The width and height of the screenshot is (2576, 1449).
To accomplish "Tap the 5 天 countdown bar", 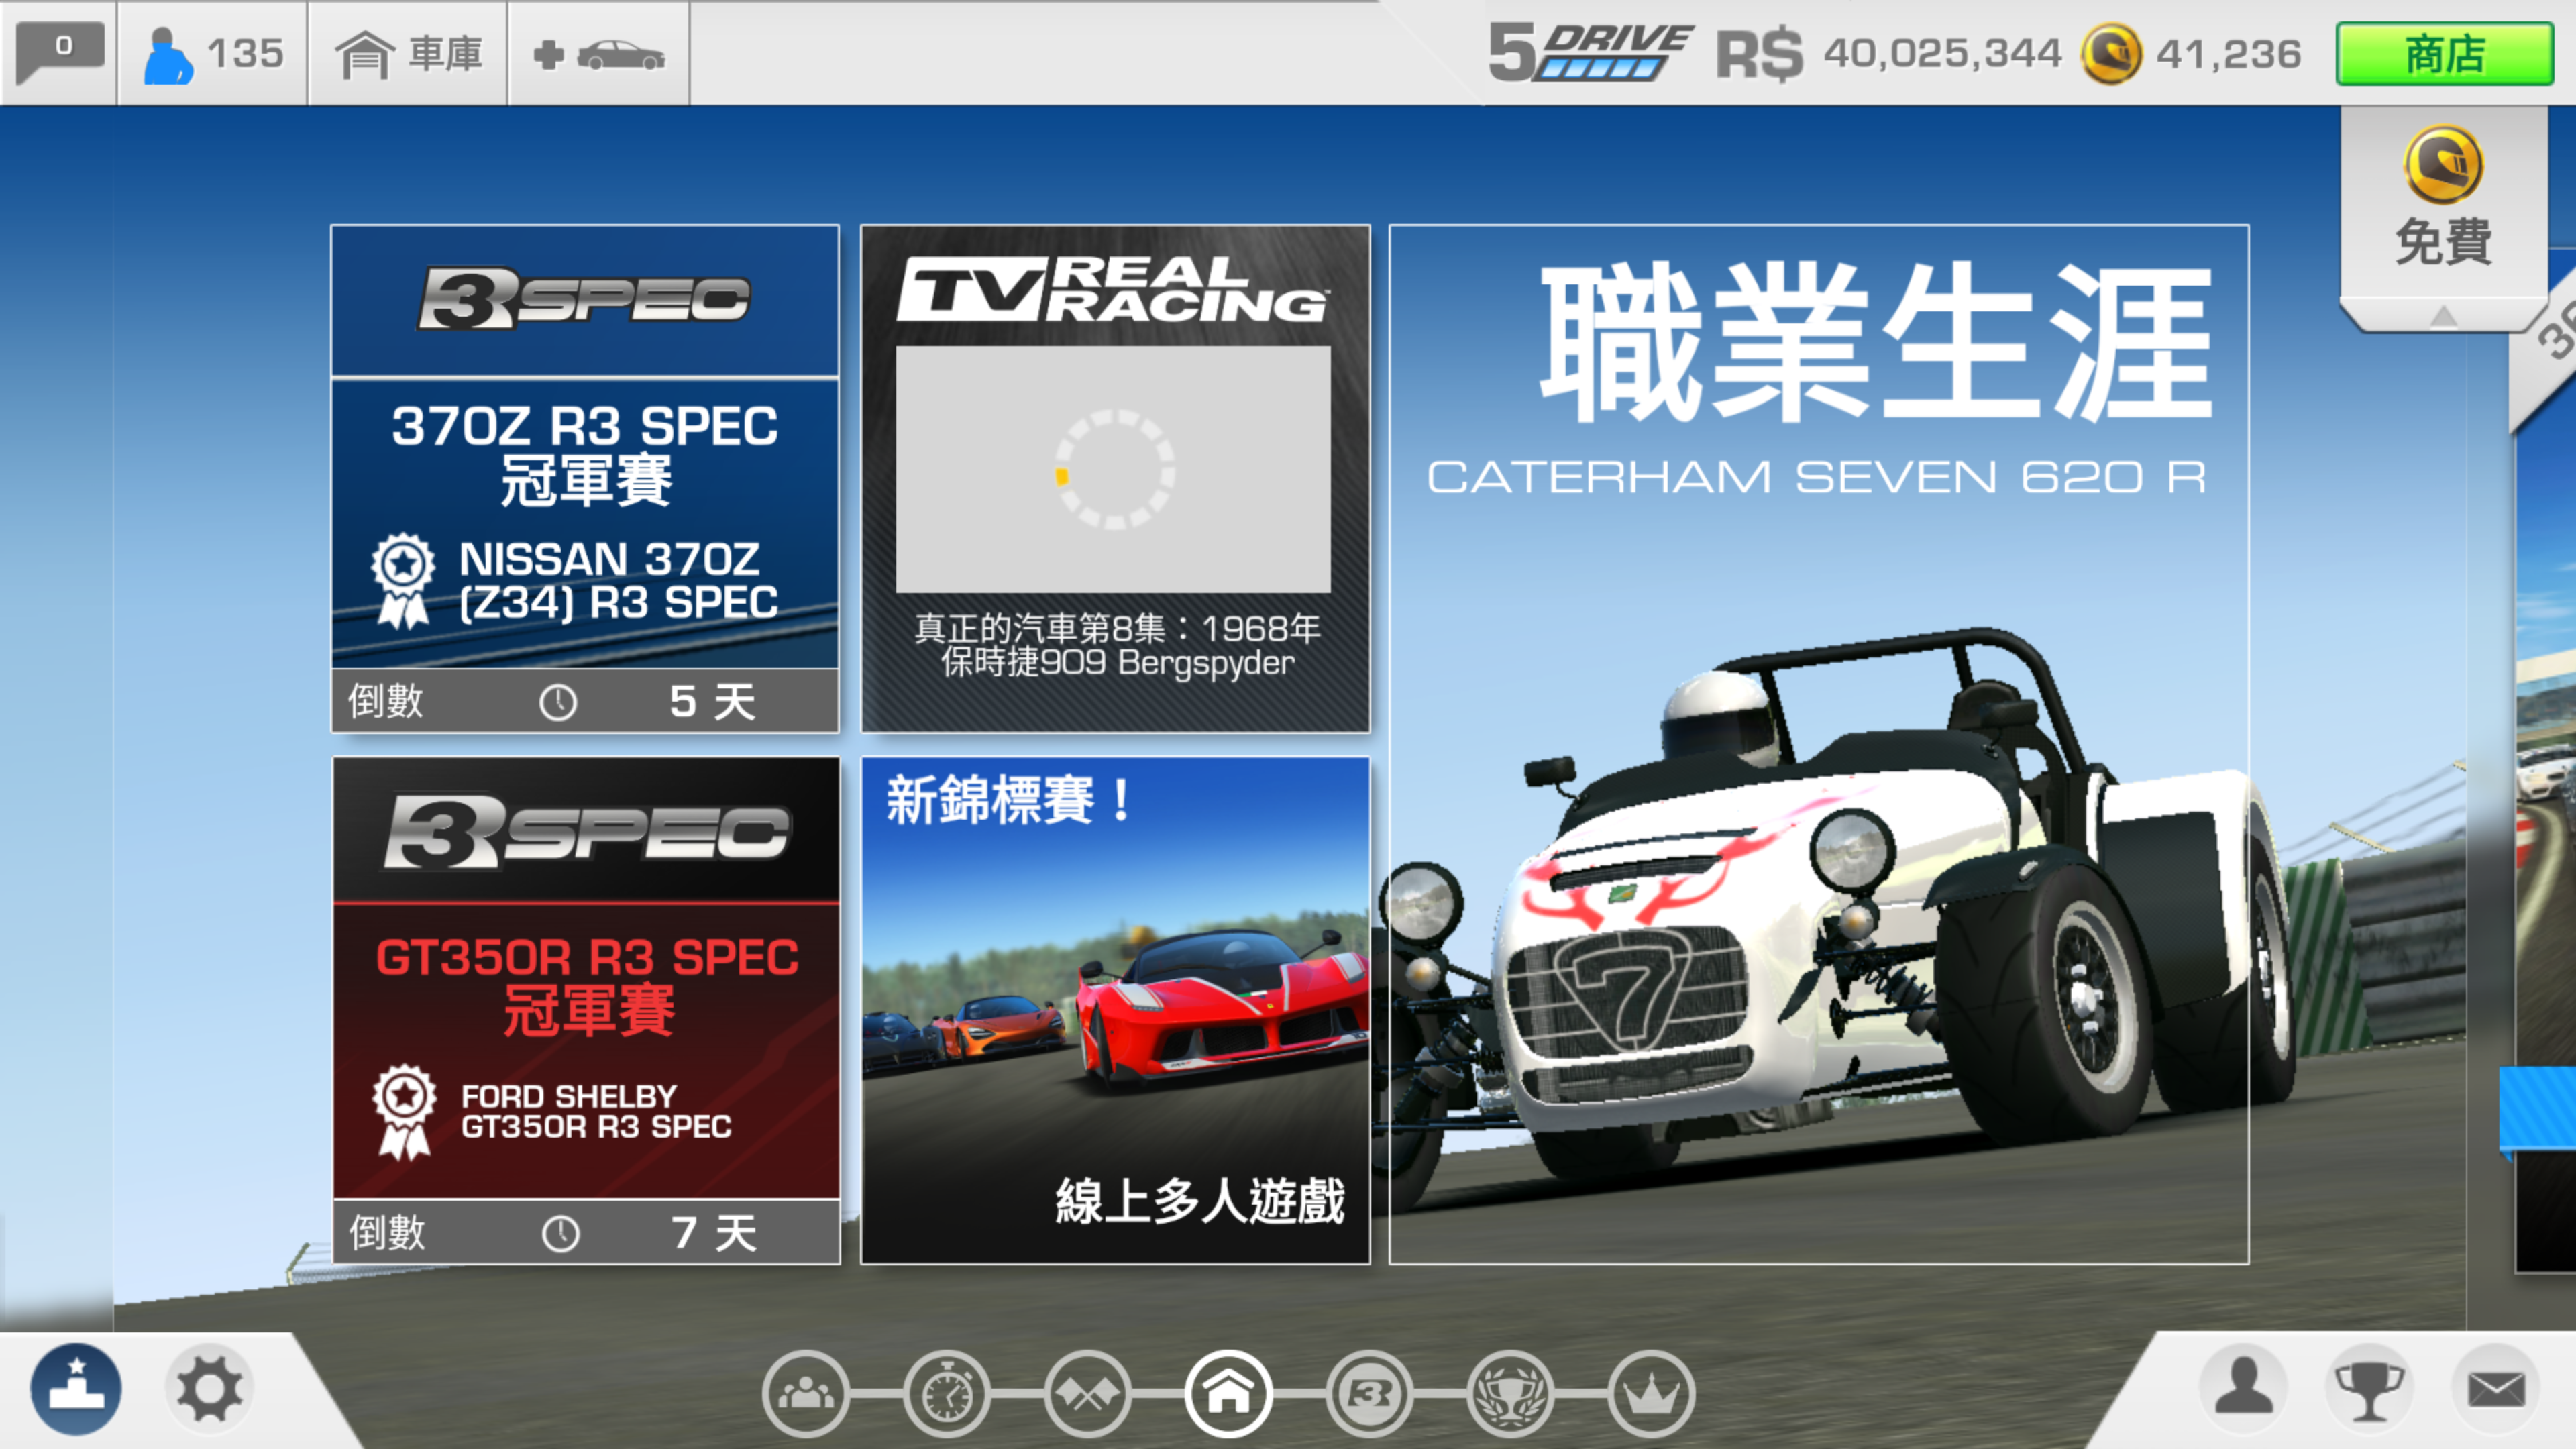I will [x=585, y=701].
